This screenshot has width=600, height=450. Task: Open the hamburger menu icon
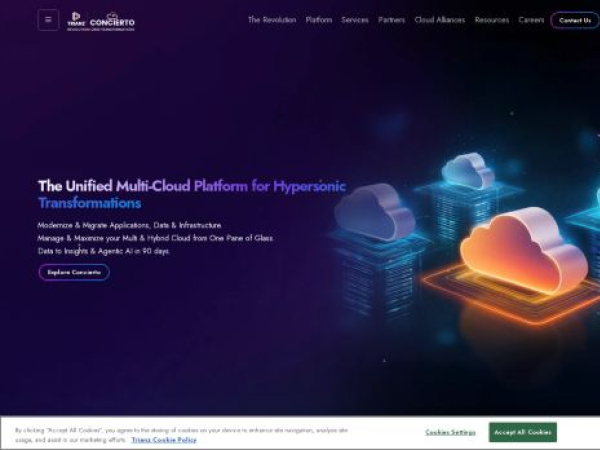48,20
